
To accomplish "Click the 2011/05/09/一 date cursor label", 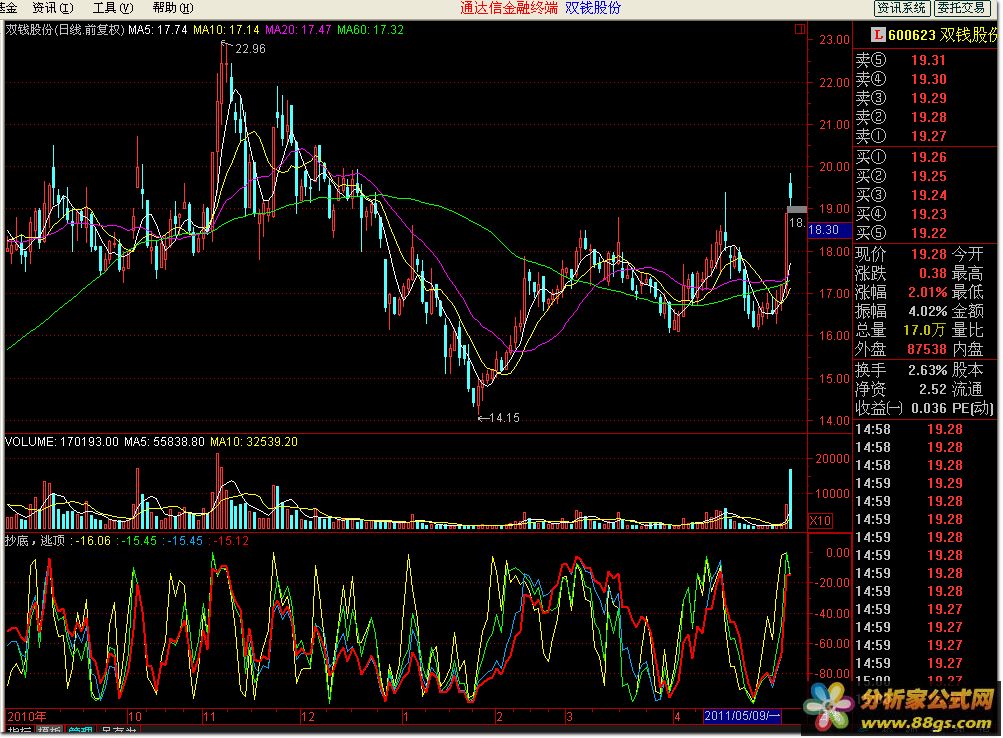I will (742, 716).
